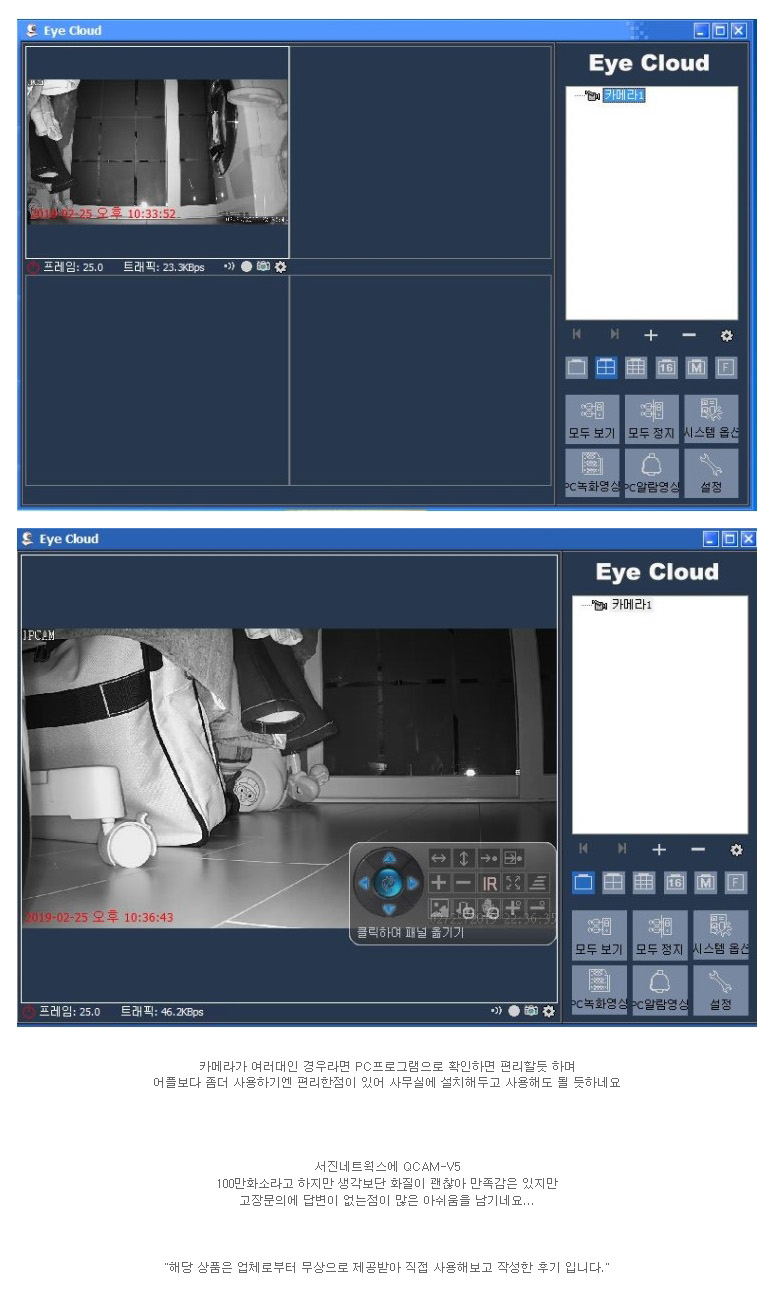The image size is (770, 1307).
Task: Tilt camera down with PTZ down arrow
Action: point(389,909)
